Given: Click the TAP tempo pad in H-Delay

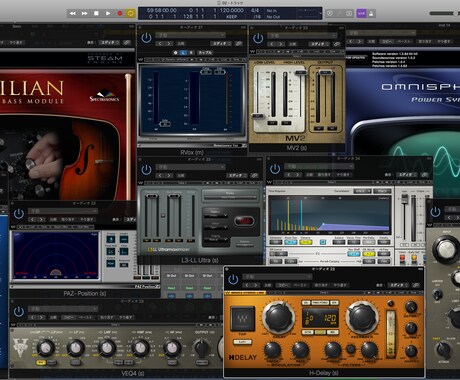Looking at the screenshot, I should (242, 319).
